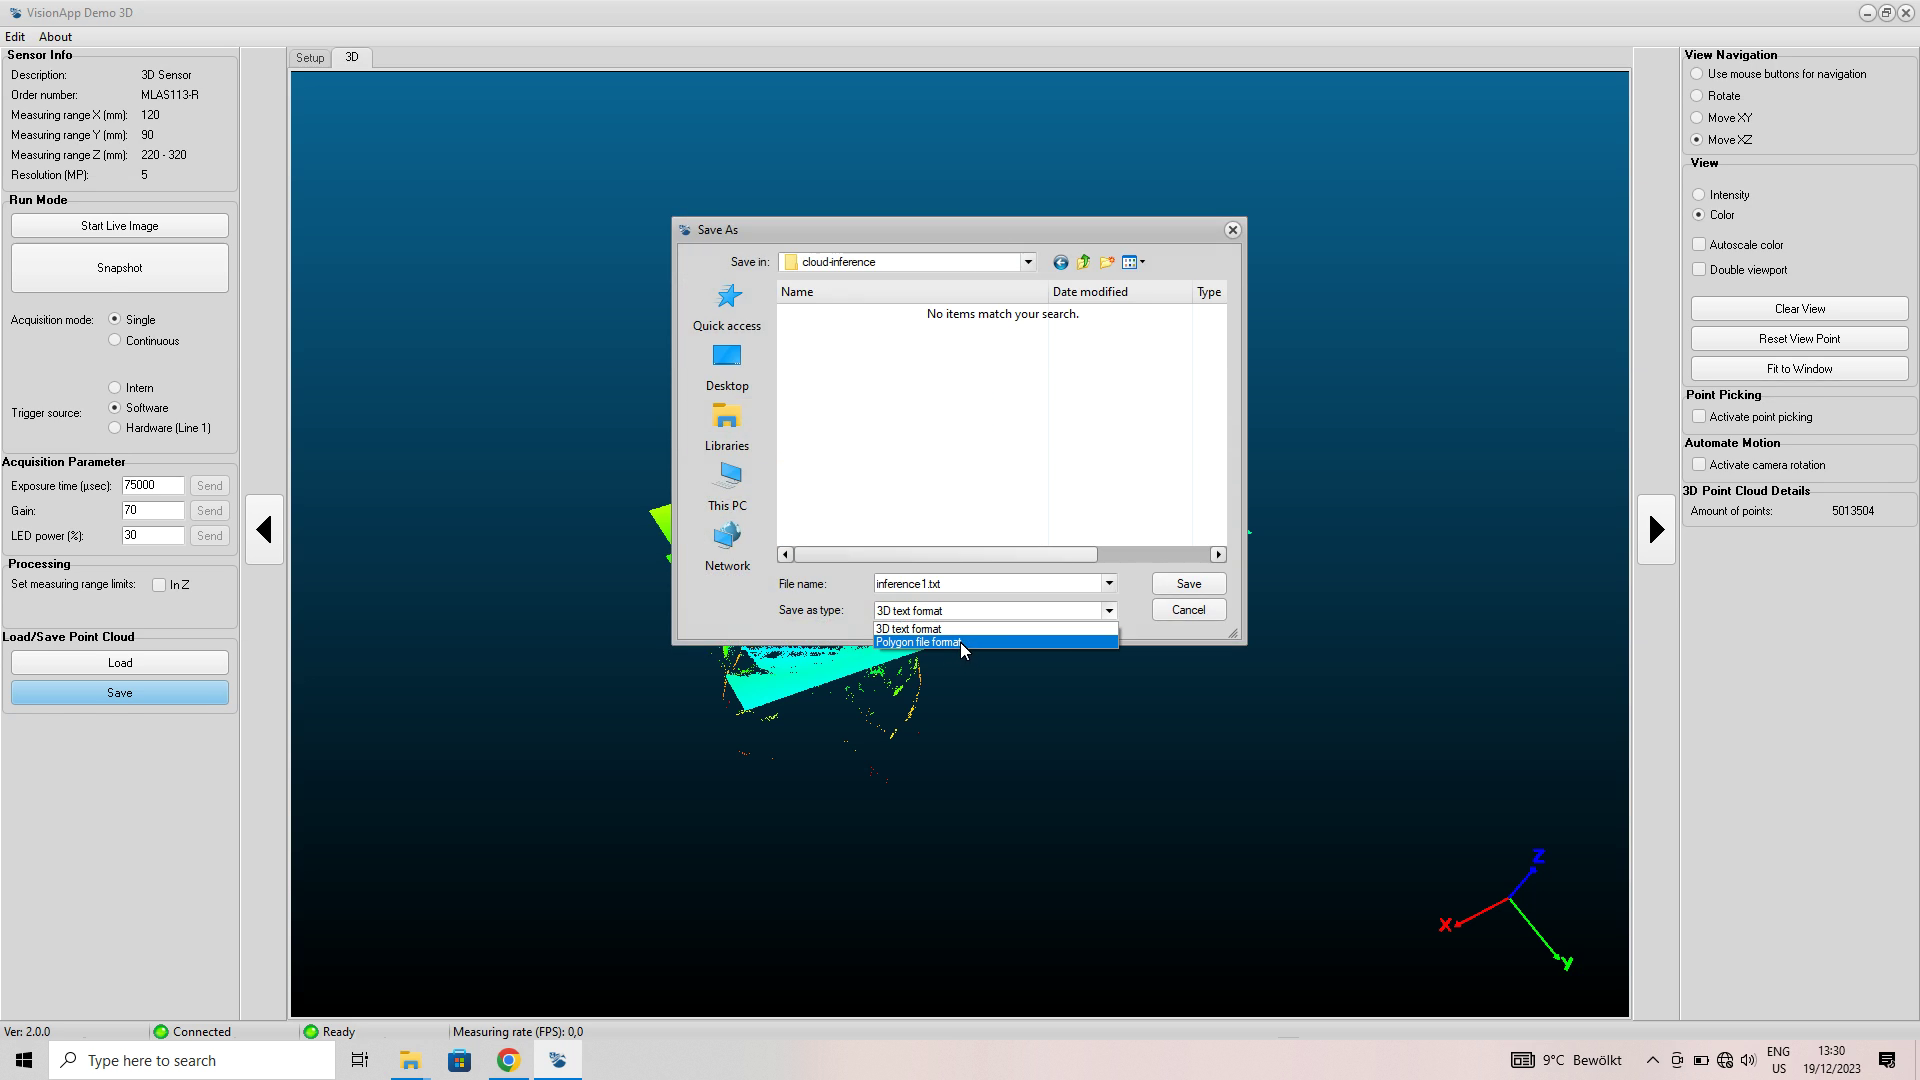Switch to the Setup tab
1920x1080 pixels.
click(310, 58)
